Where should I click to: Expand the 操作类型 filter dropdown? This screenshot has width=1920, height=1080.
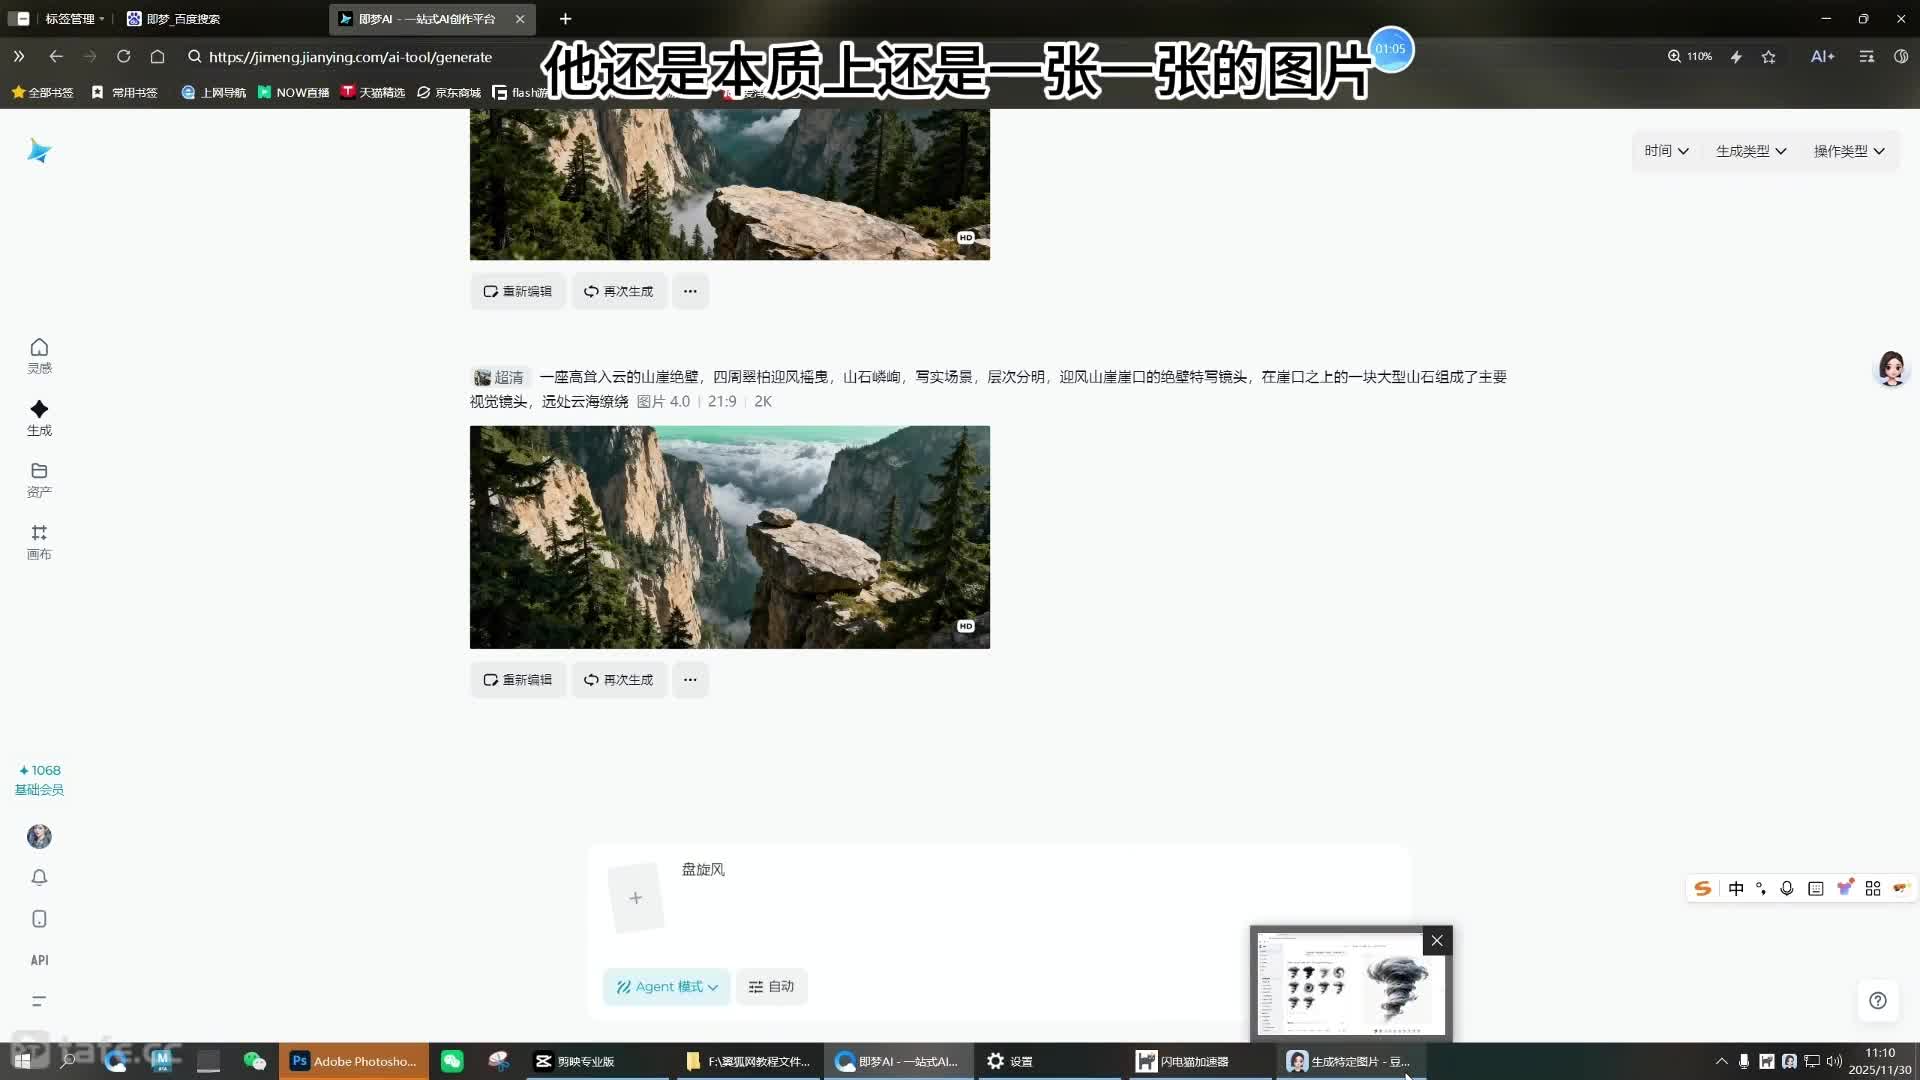click(x=1848, y=151)
